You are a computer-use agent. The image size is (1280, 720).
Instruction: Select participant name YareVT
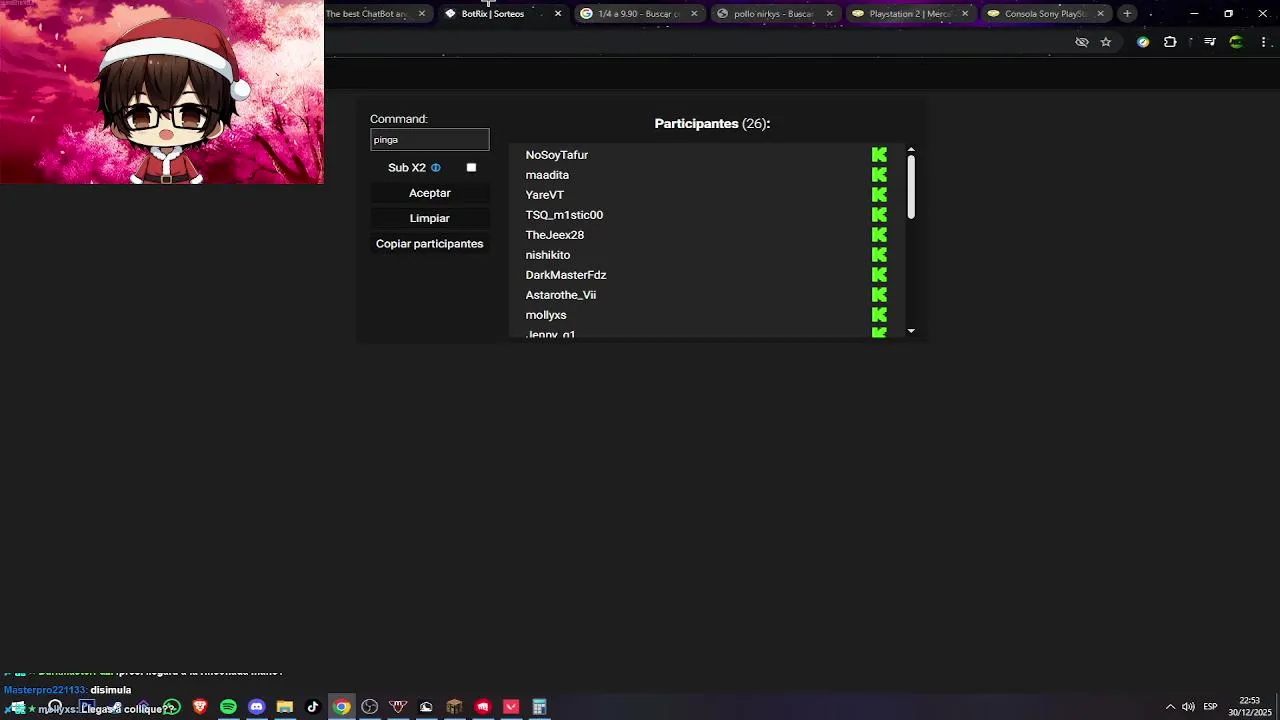click(545, 195)
